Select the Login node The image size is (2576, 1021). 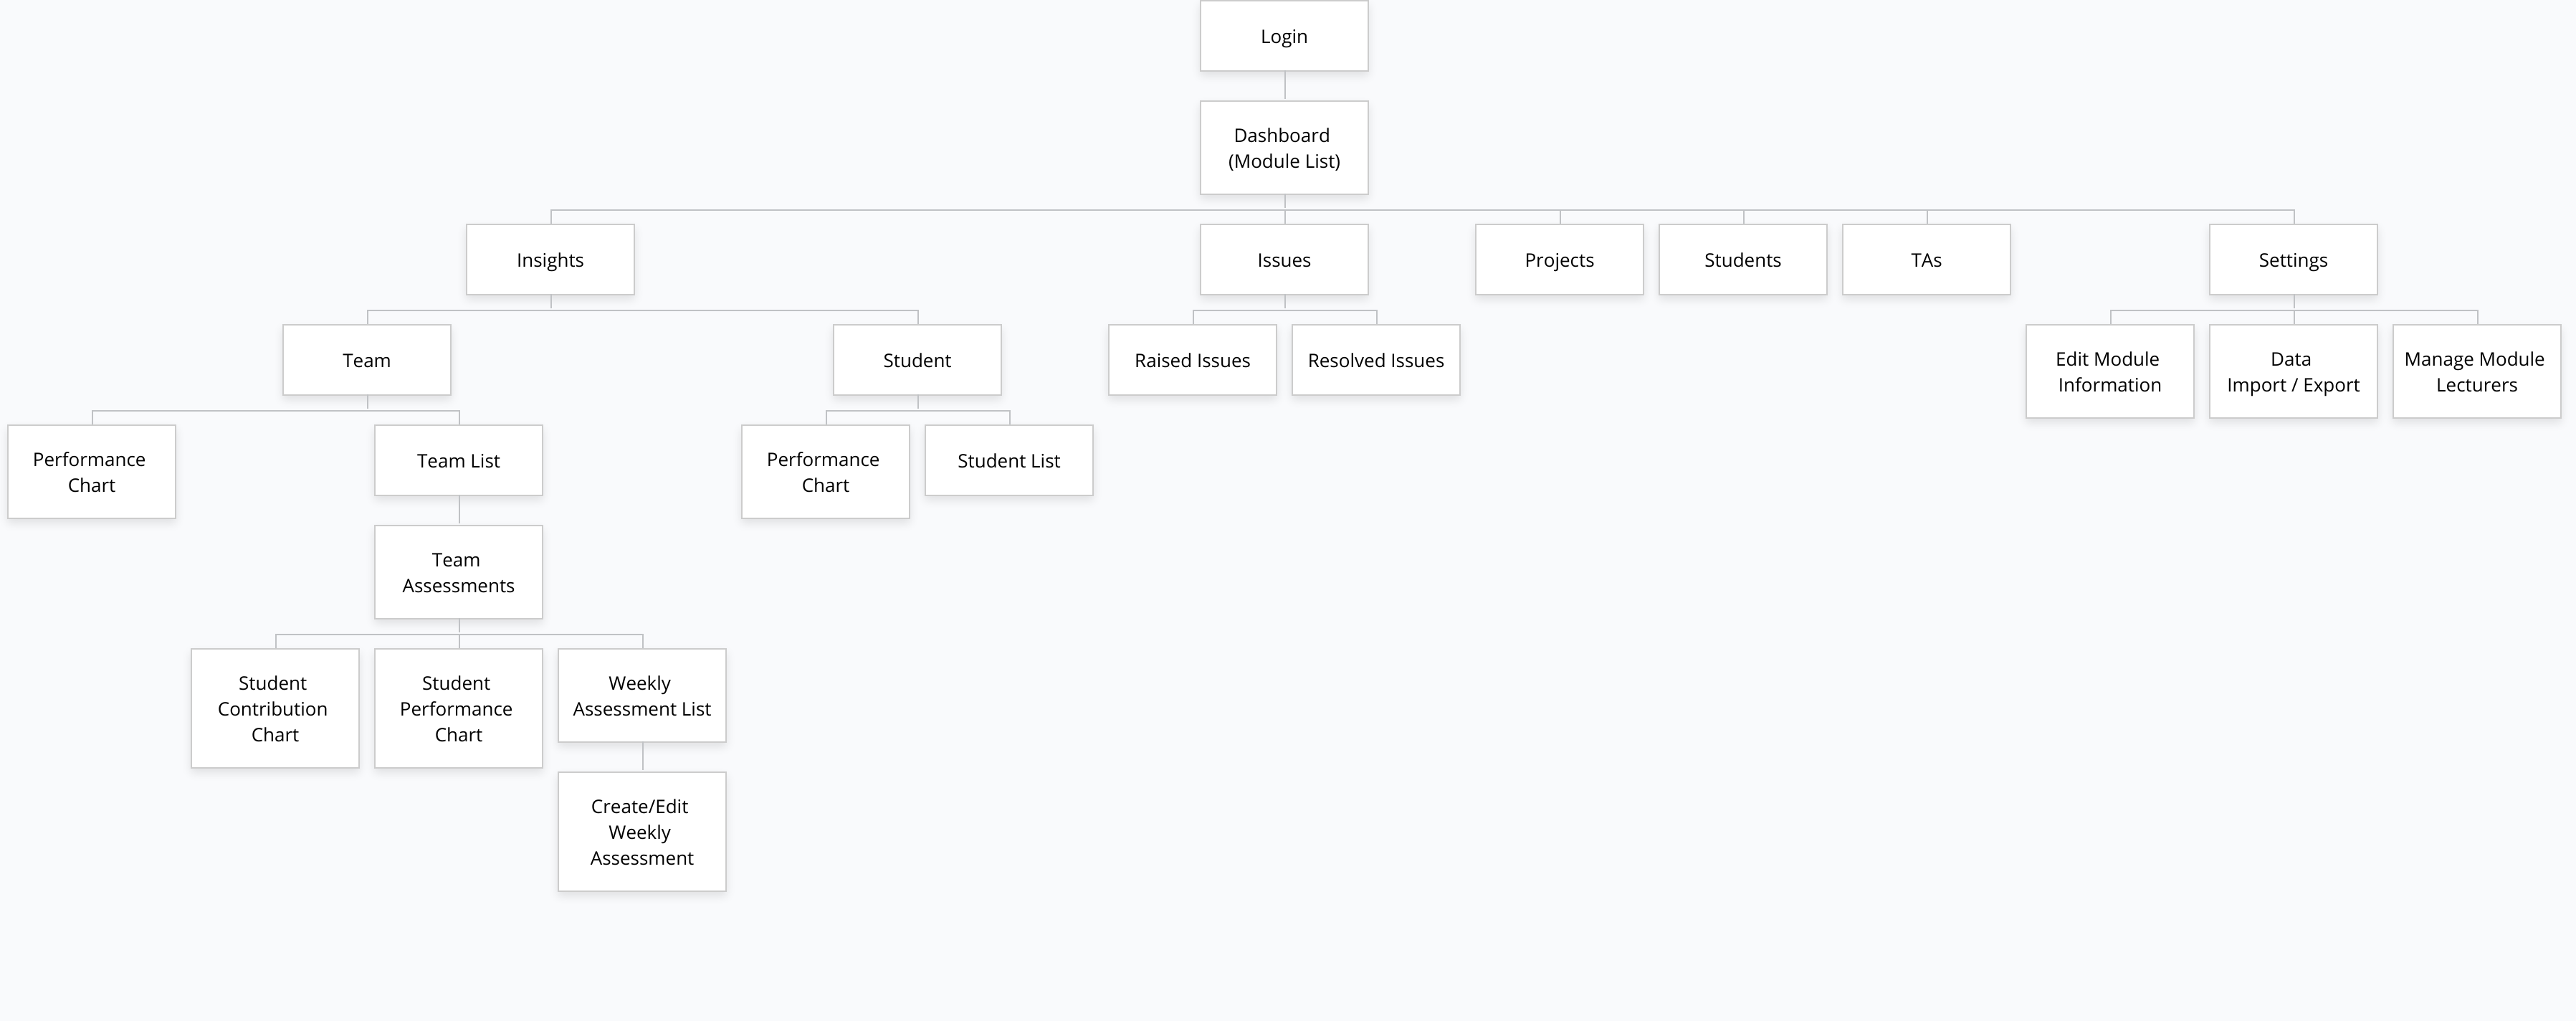pos(1284,36)
